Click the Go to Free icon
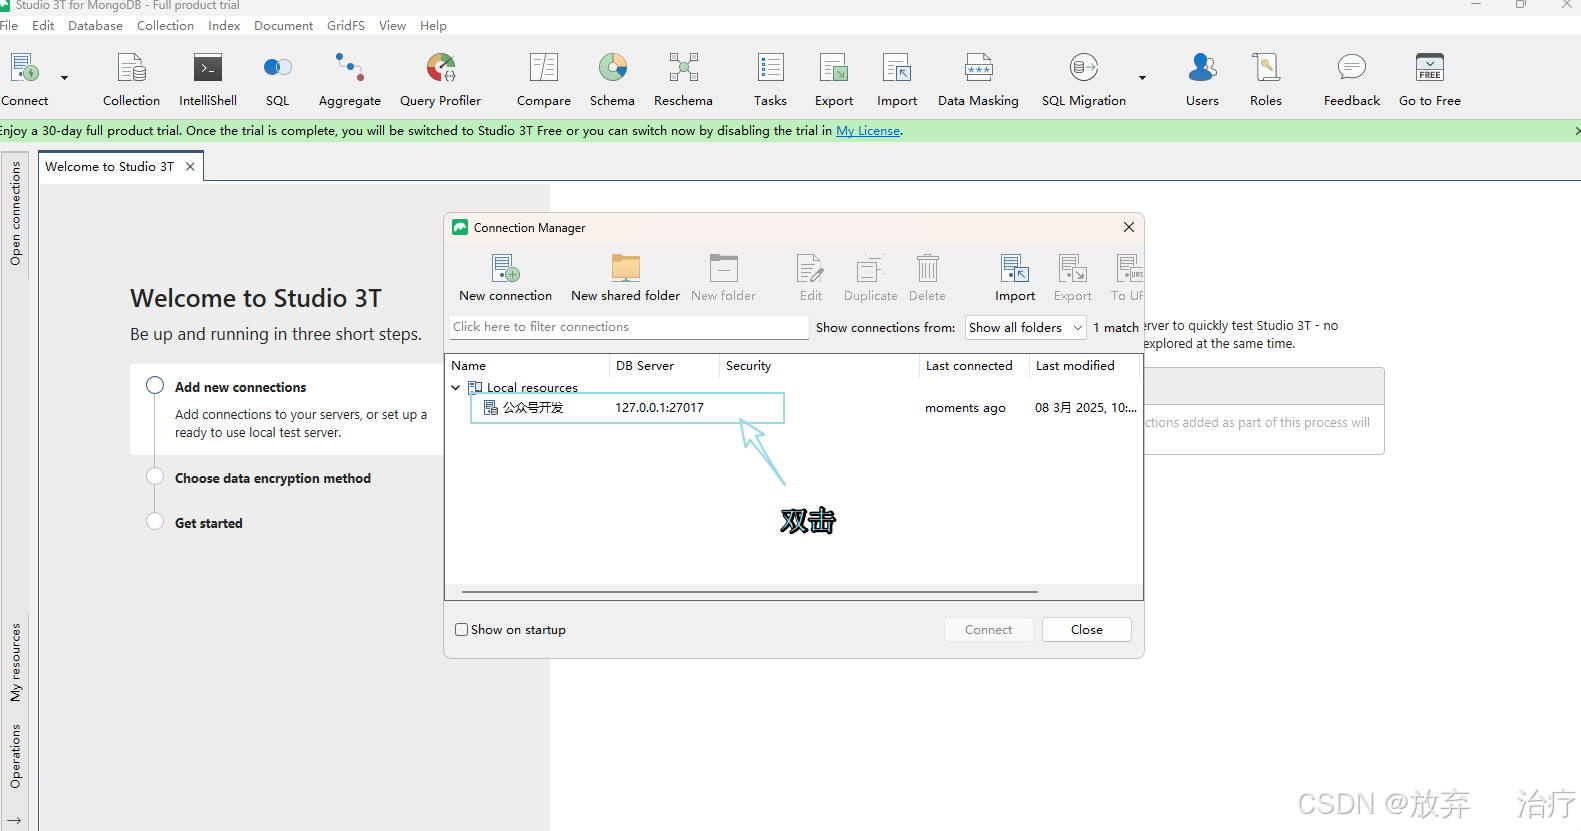The image size is (1581, 831). click(x=1430, y=69)
